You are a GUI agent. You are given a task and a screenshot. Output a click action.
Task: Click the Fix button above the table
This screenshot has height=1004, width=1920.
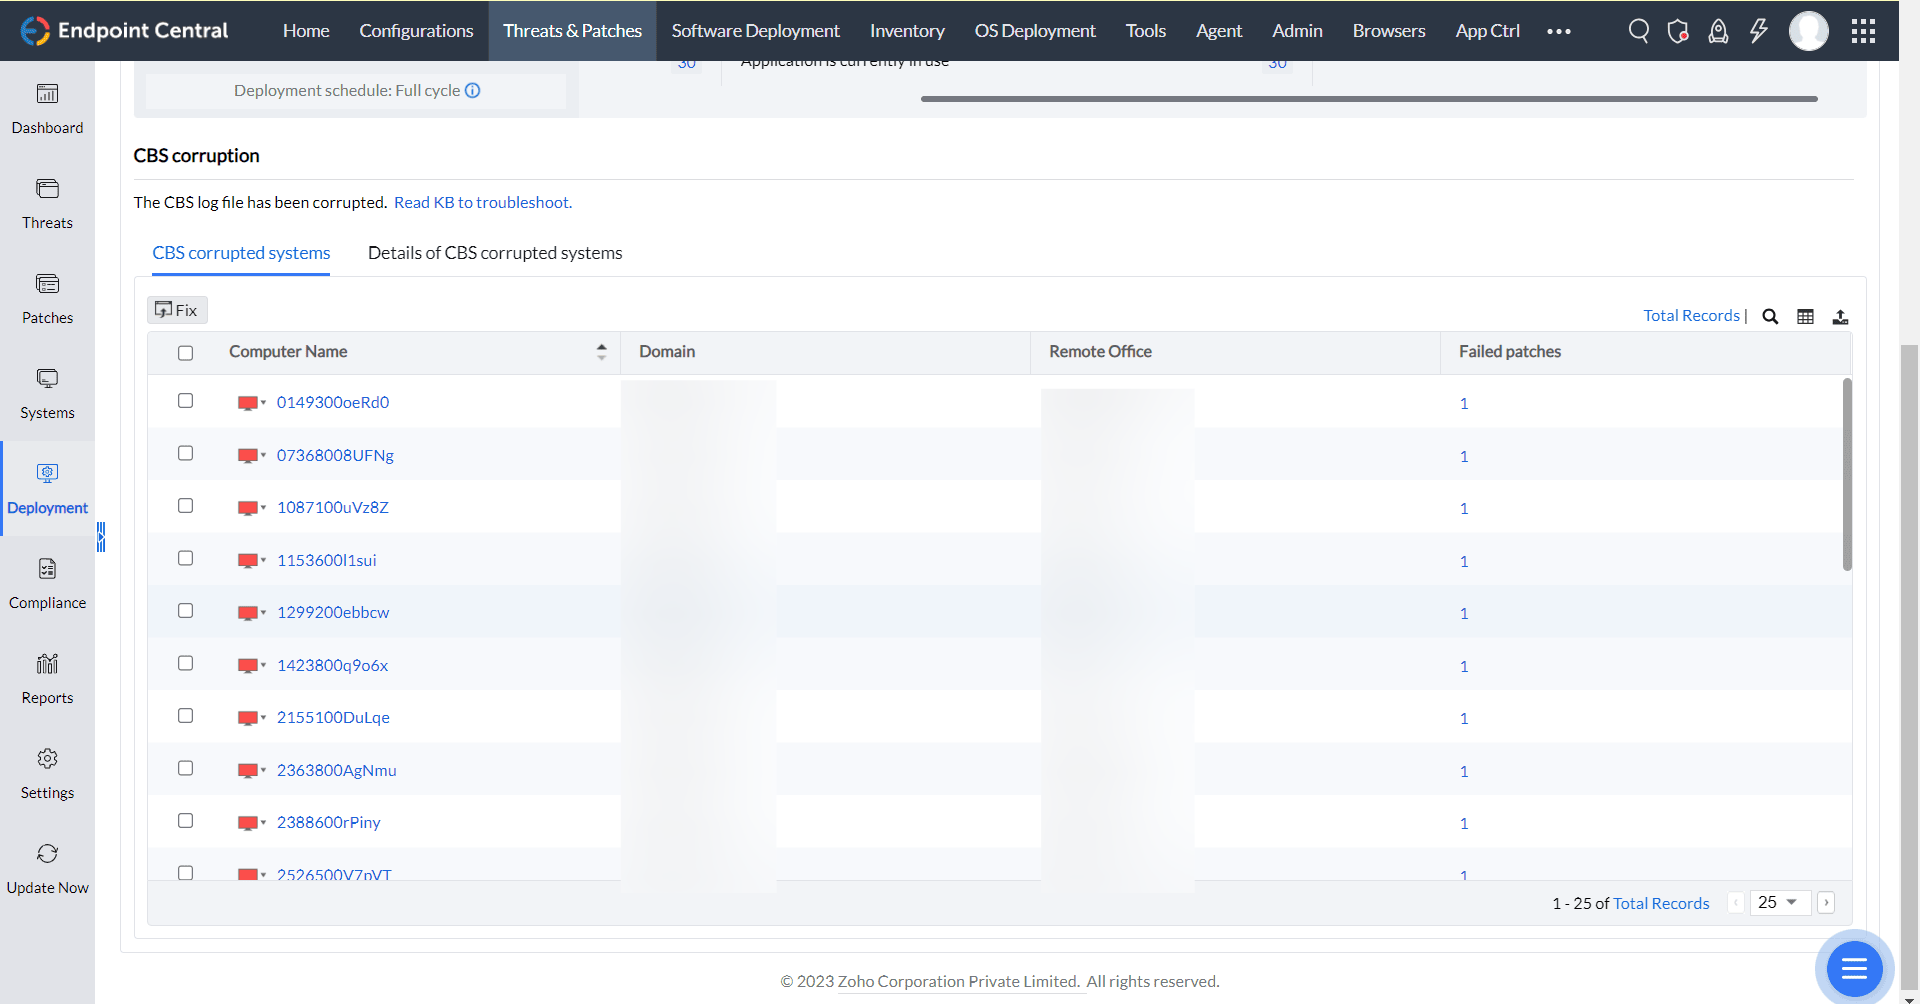coord(176,310)
